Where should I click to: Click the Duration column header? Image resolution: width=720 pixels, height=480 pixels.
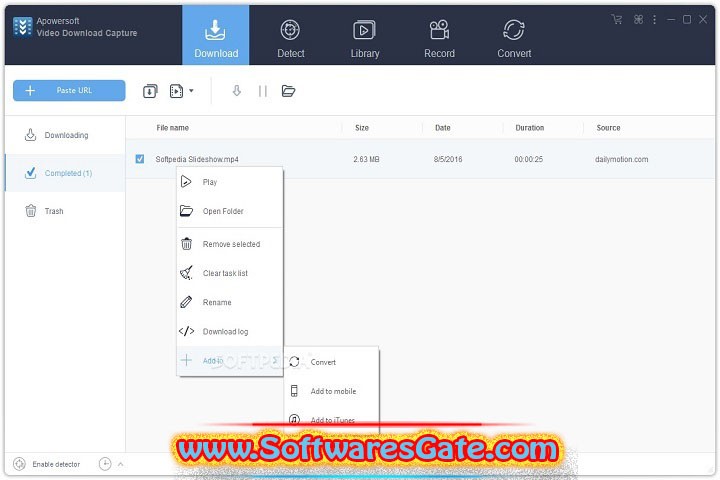[529, 128]
